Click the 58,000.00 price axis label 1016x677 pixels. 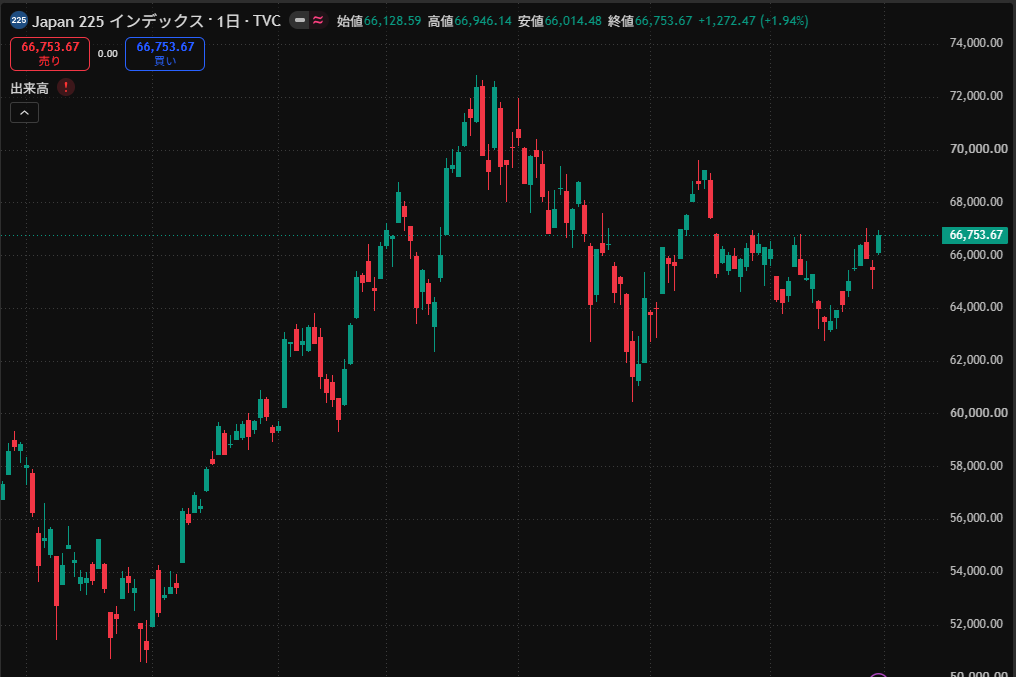976,466
